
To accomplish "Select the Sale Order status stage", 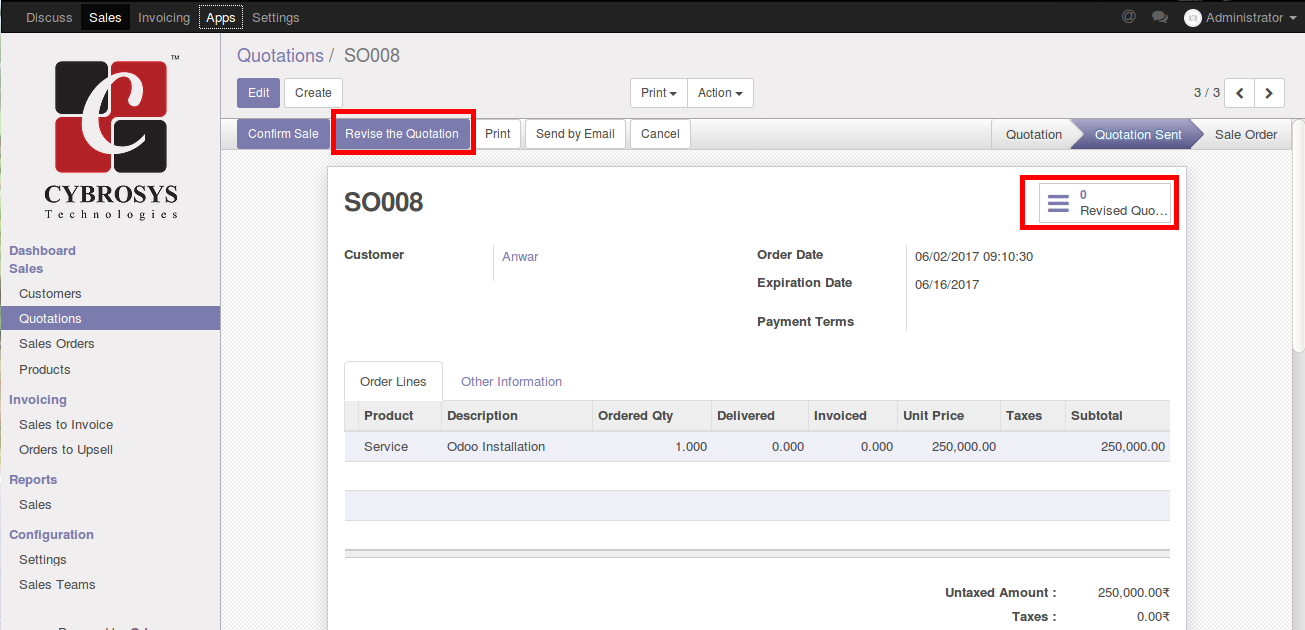I will pos(1245,134).
